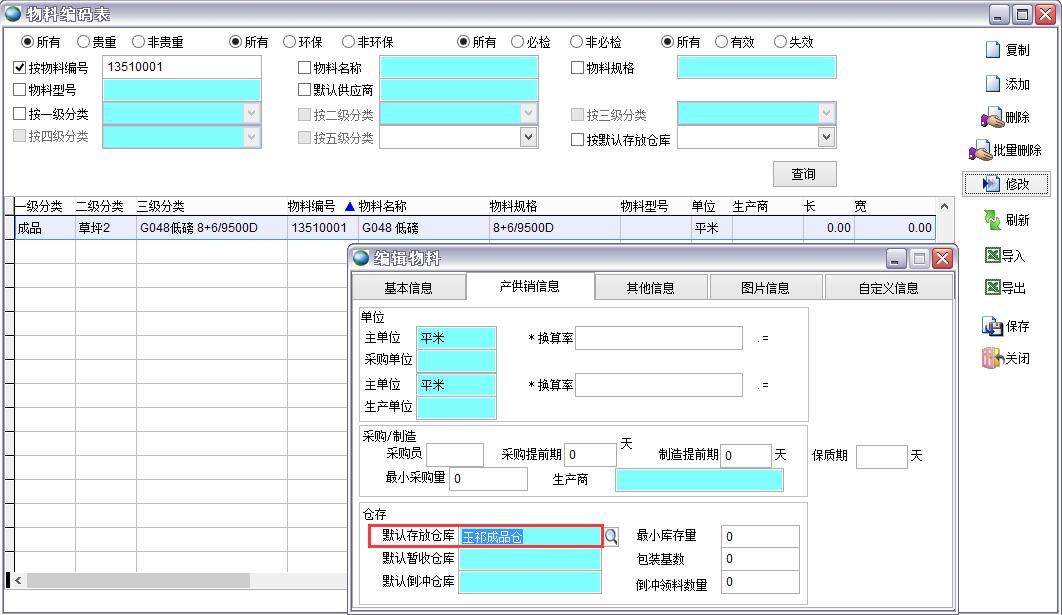Image resolution: width=1062 pixels, height=615 pixels.
Task: Click the 最小库存量 input field
Action: 760,537
